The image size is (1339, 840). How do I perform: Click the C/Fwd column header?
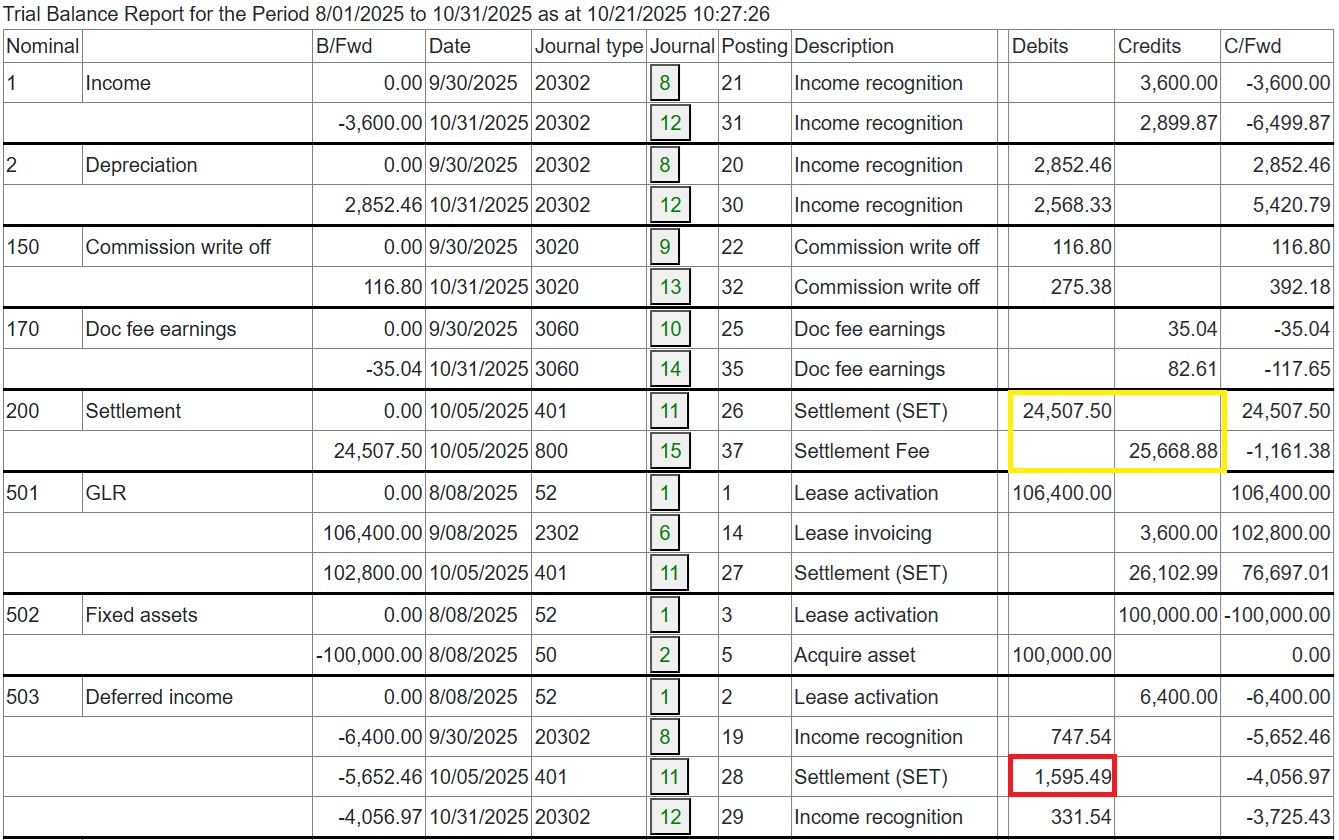[1252, 46]
